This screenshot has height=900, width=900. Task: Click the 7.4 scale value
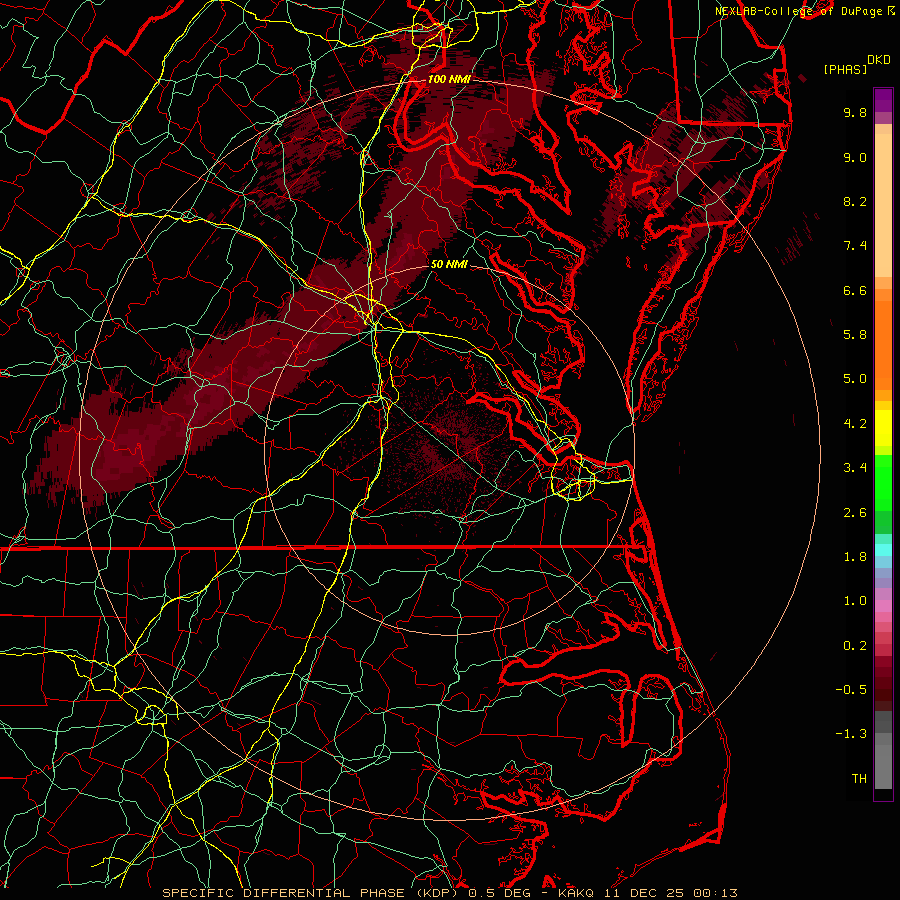855,246
